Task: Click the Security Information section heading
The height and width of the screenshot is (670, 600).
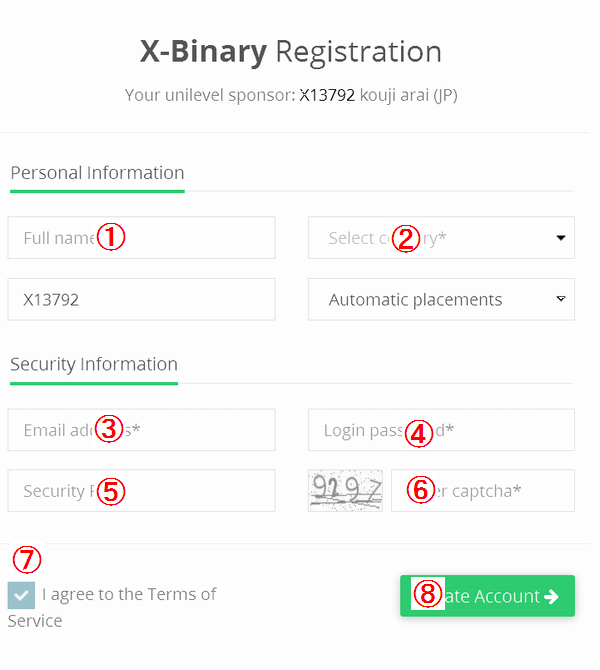Action: tap(94, 364)
